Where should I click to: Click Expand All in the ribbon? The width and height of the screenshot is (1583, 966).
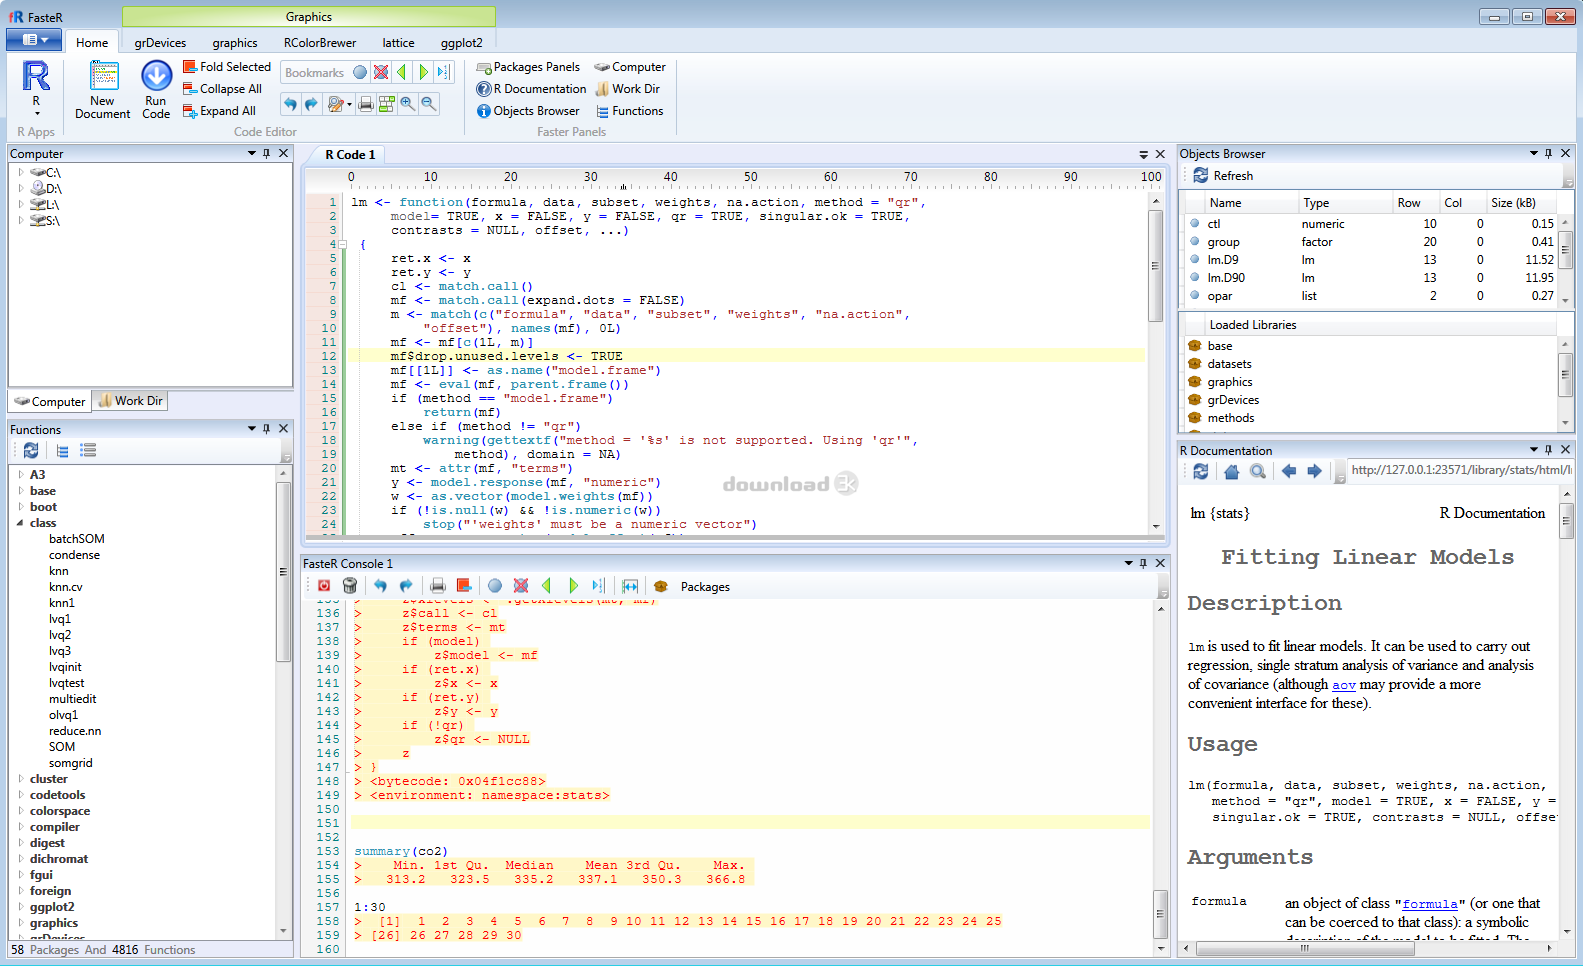click(x=219, y=111)
